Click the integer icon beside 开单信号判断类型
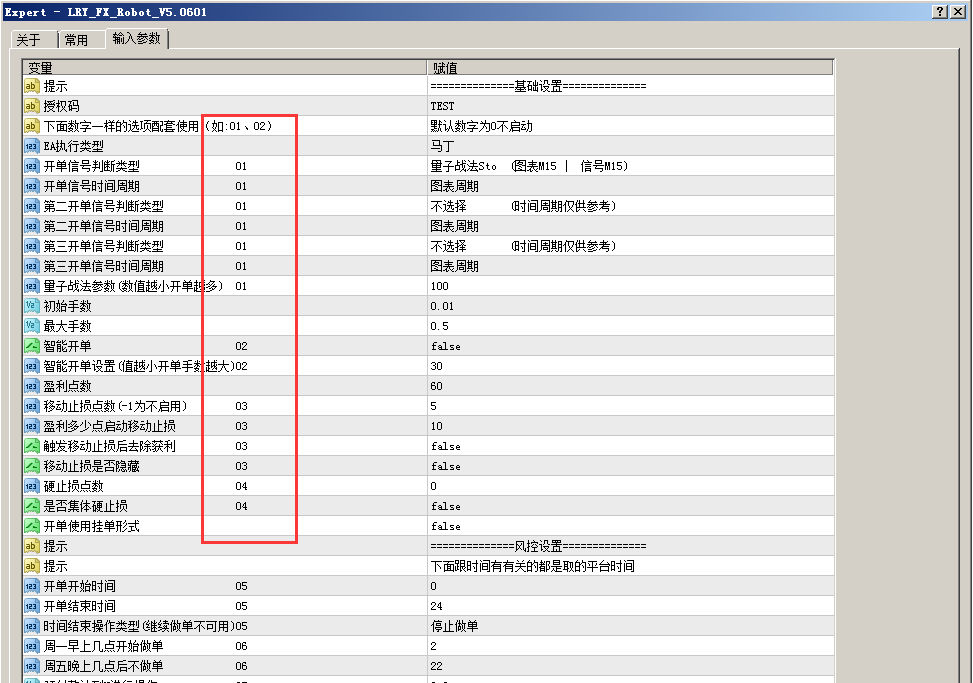The width and height of the screenshot is (973, 683). (32, 166)
